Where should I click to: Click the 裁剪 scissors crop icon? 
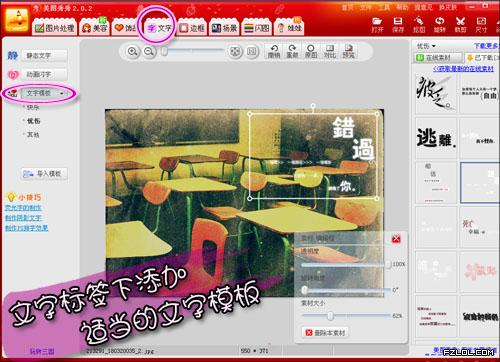tap(460, 24)
